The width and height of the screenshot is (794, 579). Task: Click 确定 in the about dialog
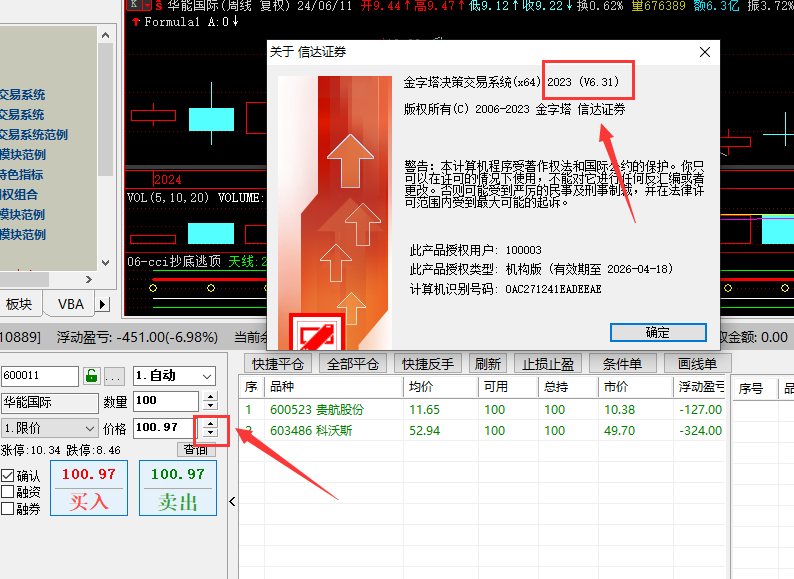[658, 332]
